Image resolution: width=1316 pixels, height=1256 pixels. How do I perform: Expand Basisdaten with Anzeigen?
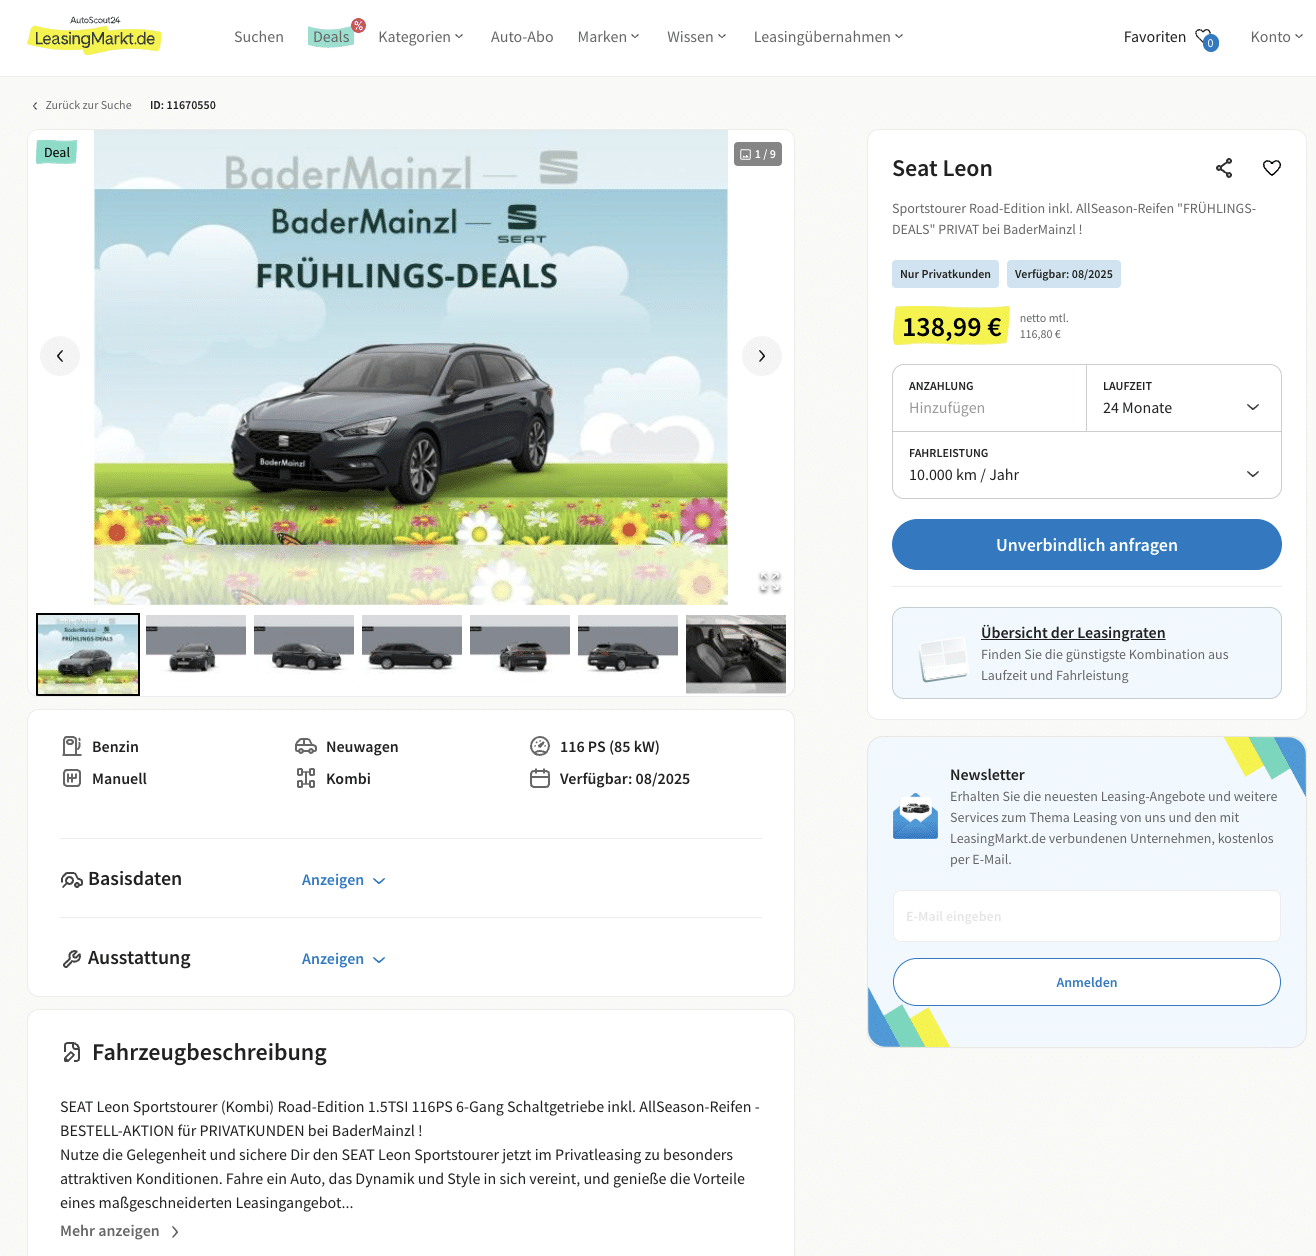(343, 880)
